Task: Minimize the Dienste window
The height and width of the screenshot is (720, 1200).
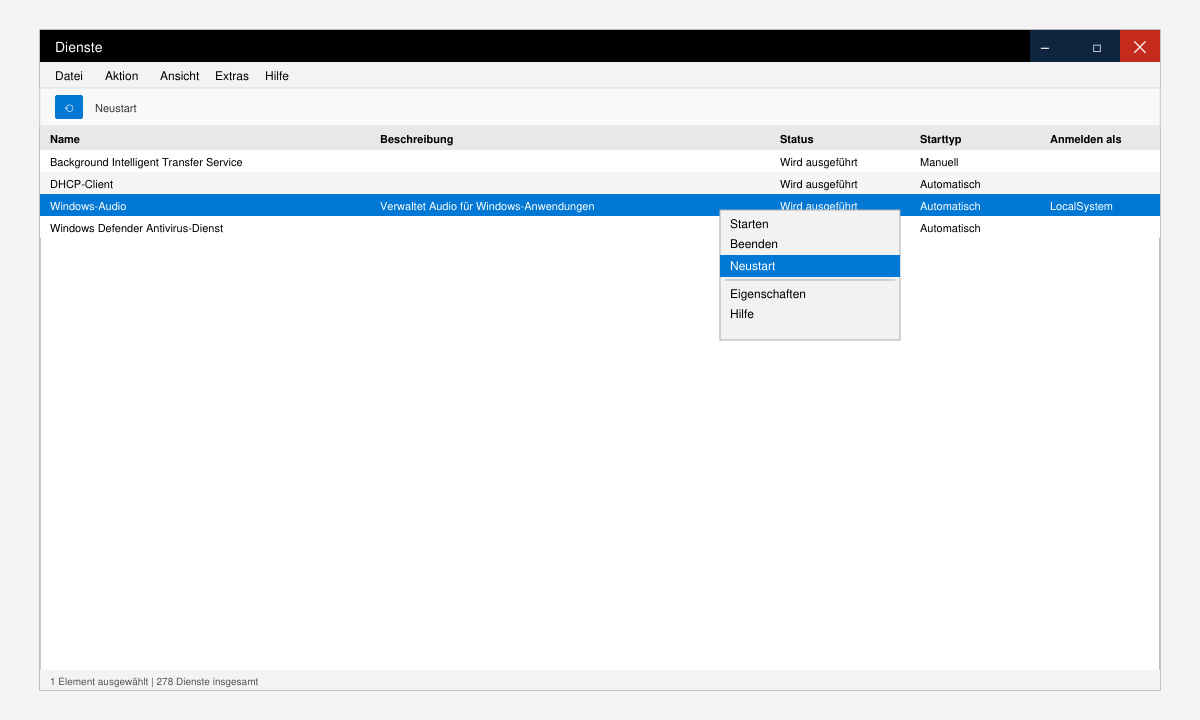Action: pos(1045,47)
